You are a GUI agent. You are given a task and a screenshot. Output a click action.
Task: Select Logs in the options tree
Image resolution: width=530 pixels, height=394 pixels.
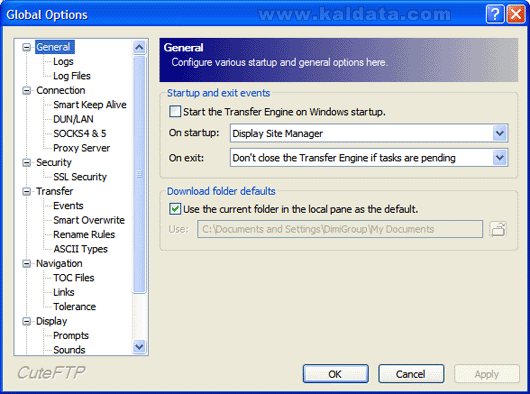(x=63, y=61)
